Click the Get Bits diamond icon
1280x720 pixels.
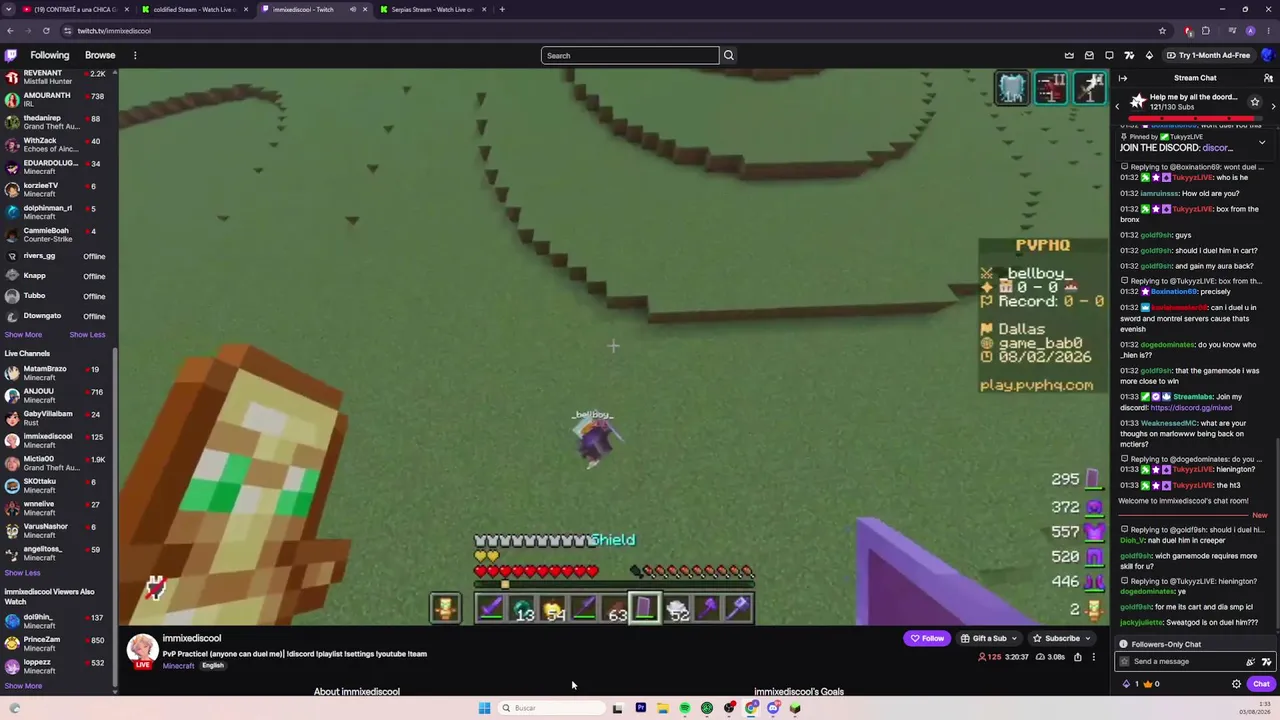click(1149, 55)
